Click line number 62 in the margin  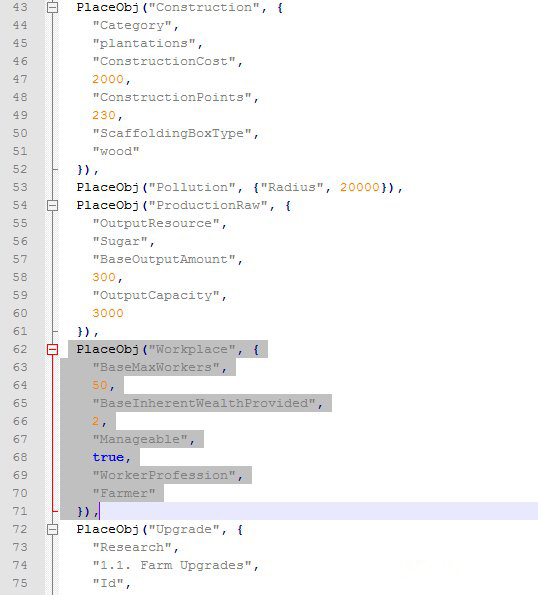pyautogui.click(x=20, y=349)
